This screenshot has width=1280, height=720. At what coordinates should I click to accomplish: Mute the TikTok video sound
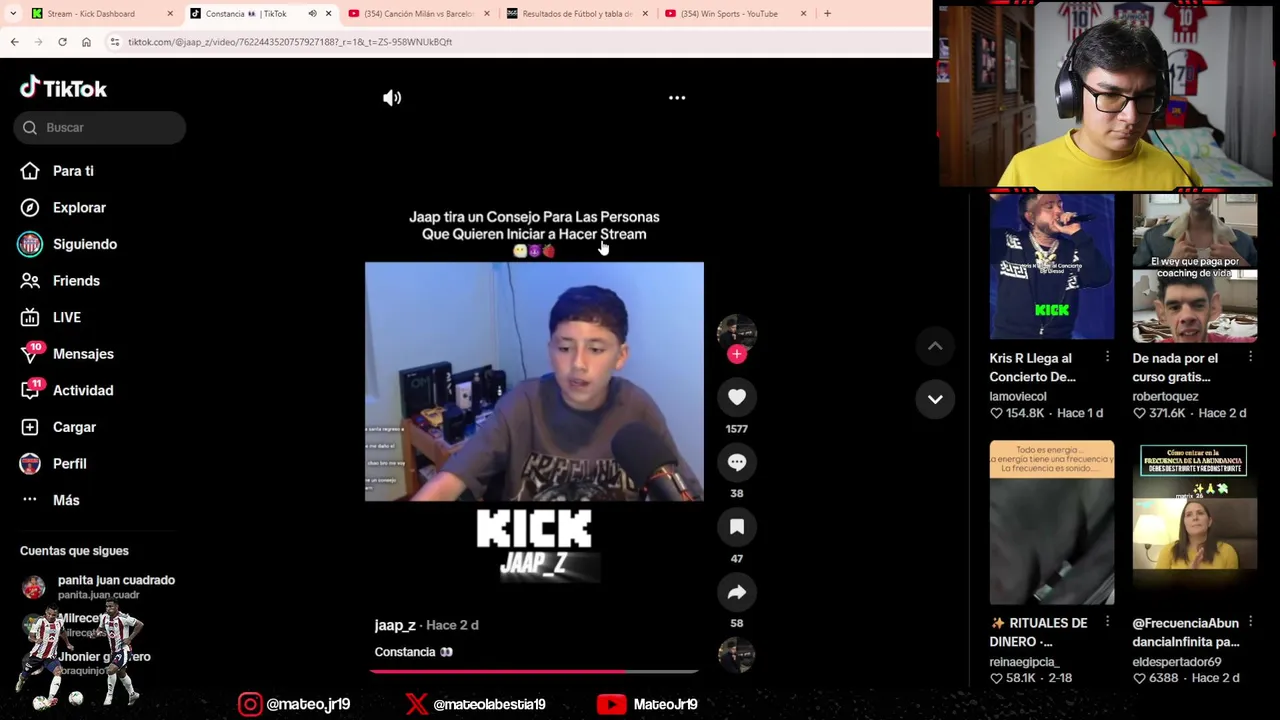pos(392,98)
